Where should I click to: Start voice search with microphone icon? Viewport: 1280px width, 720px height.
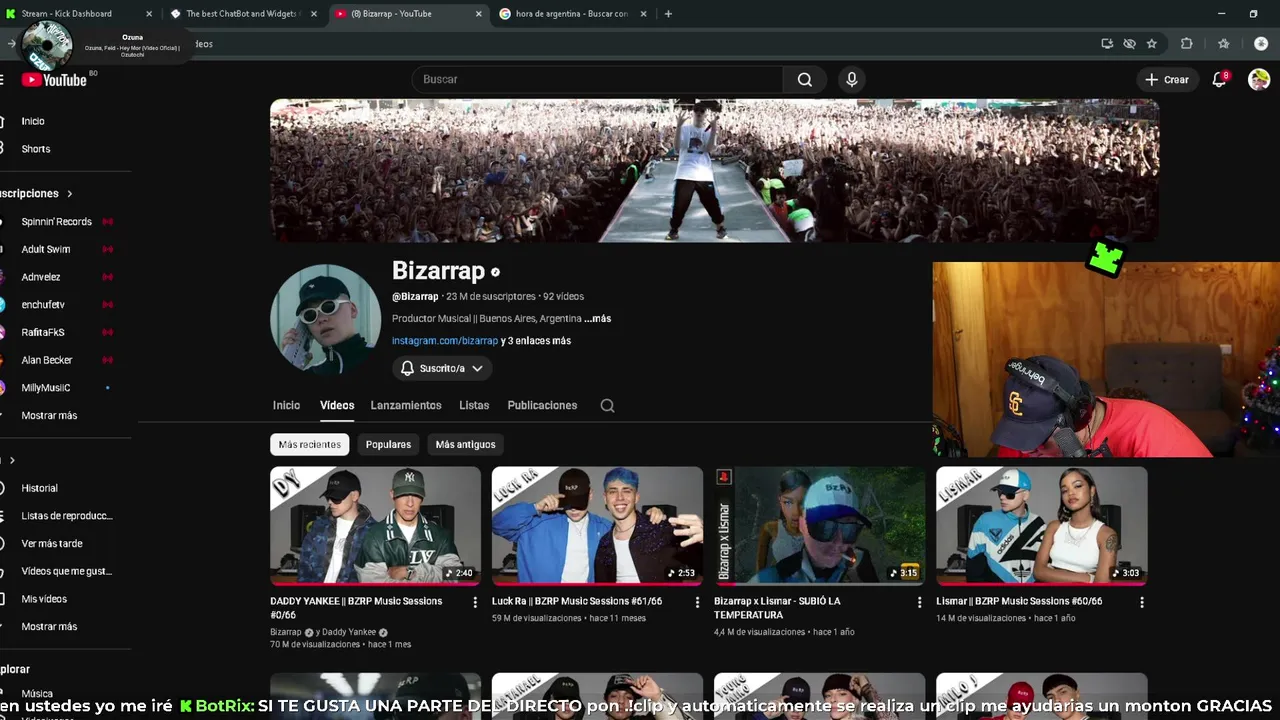(x=852, y=79)
